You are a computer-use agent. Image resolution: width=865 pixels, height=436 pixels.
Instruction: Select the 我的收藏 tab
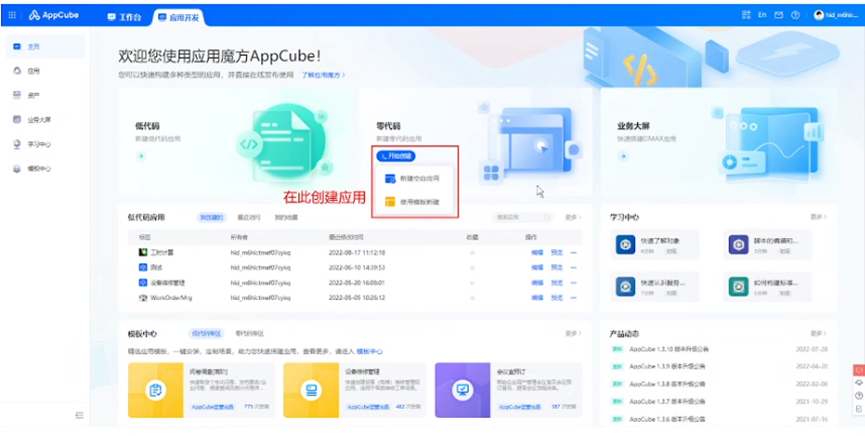click(x=286, y=217)
